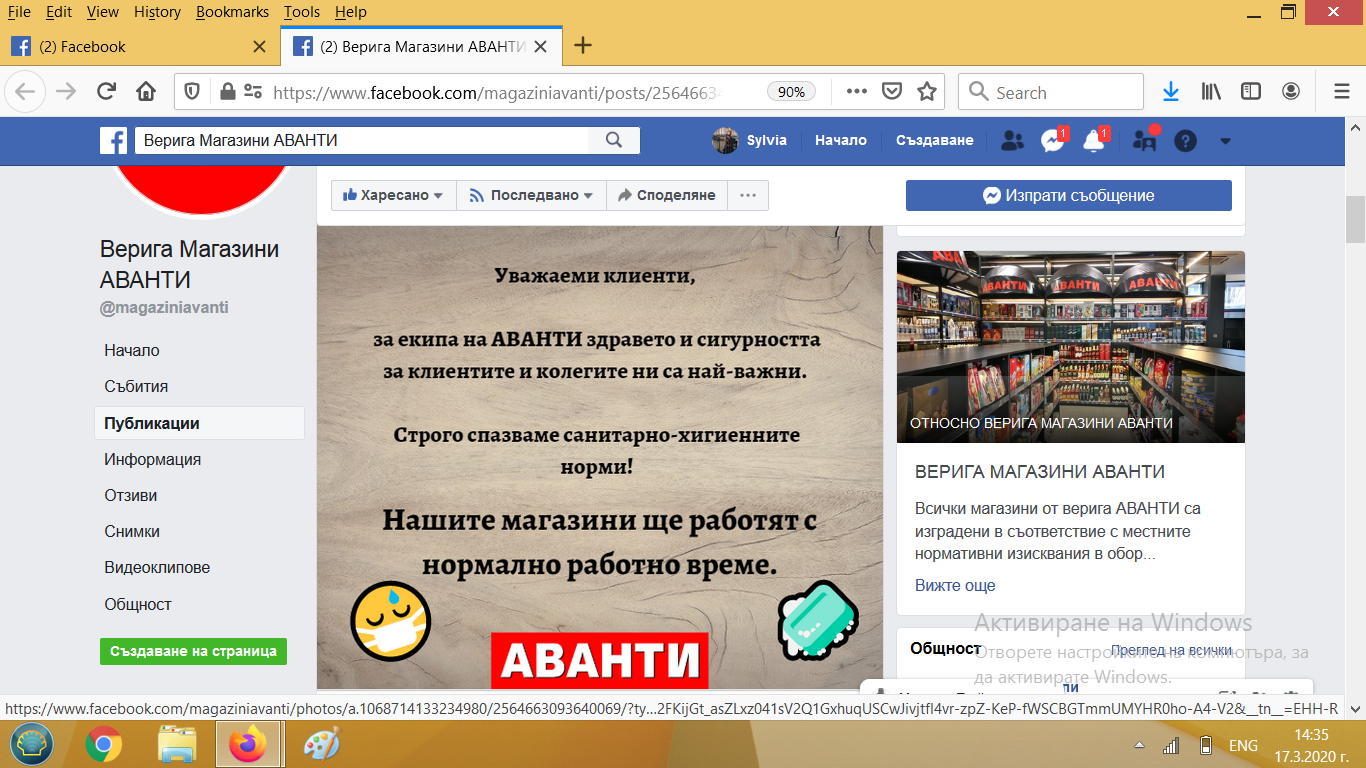The height and width of the screenshot is (768, 1366).
Task: Open Firefox hamburger menu
Action: click(1342, 92)
